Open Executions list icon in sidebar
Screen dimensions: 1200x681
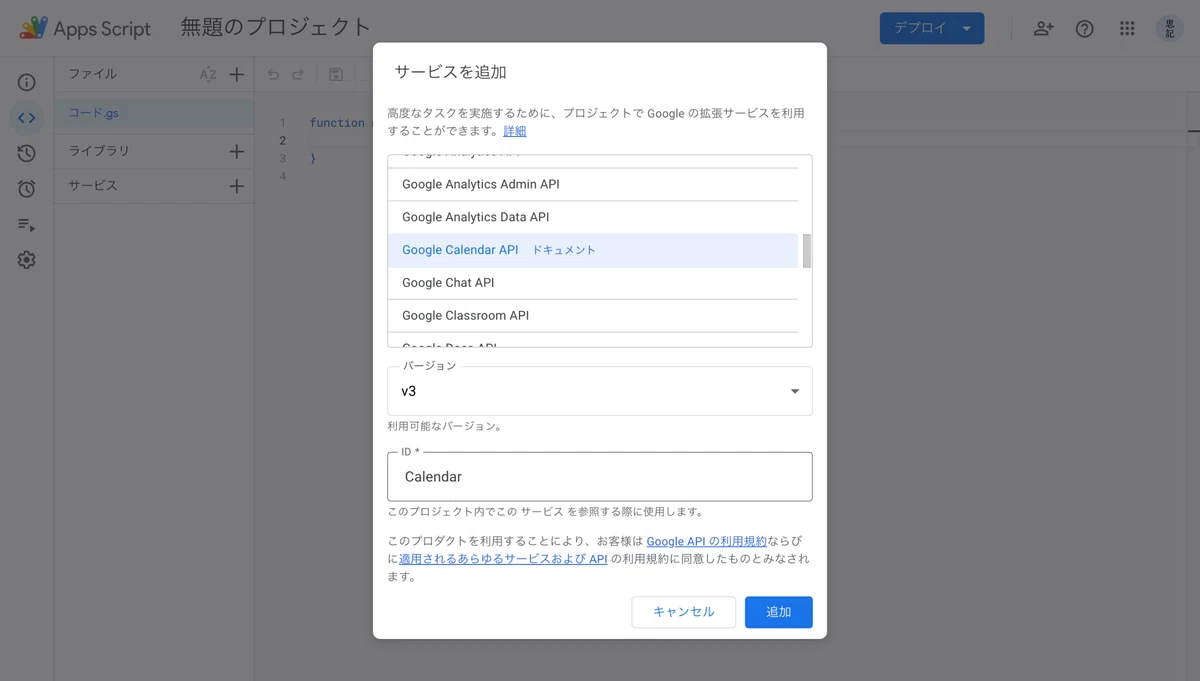tap(27, 225)
